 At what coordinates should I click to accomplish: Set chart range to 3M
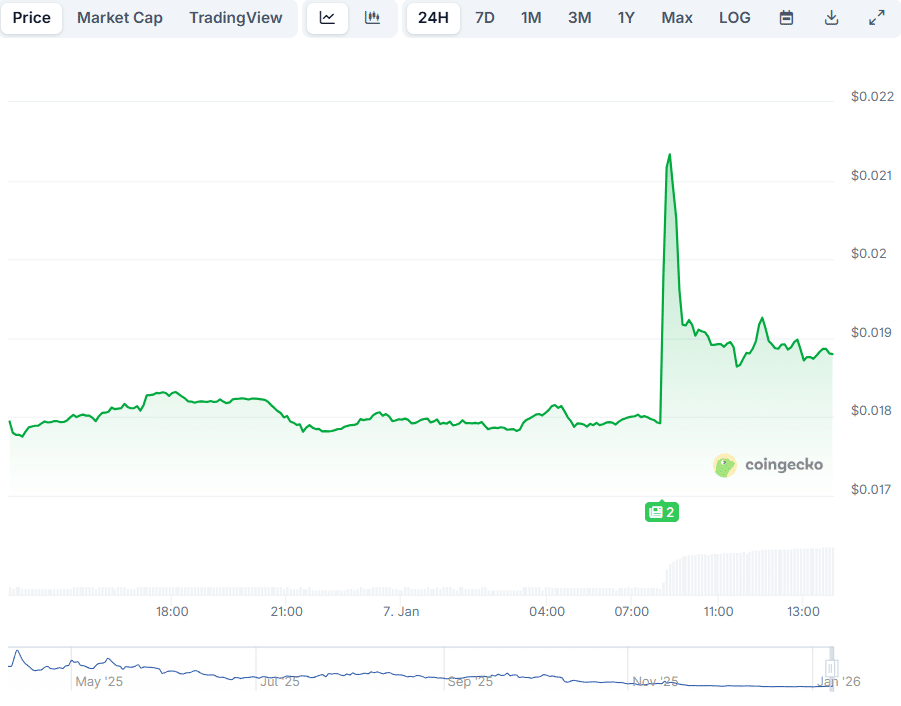(x=579, y=18)
